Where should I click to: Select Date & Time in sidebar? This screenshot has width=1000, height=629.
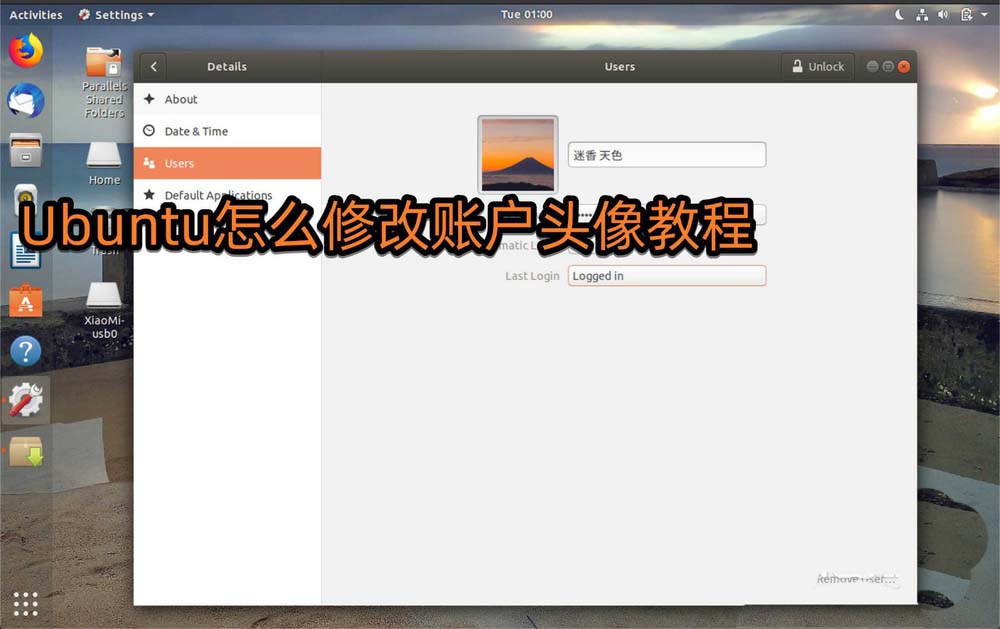coord(227,131)
